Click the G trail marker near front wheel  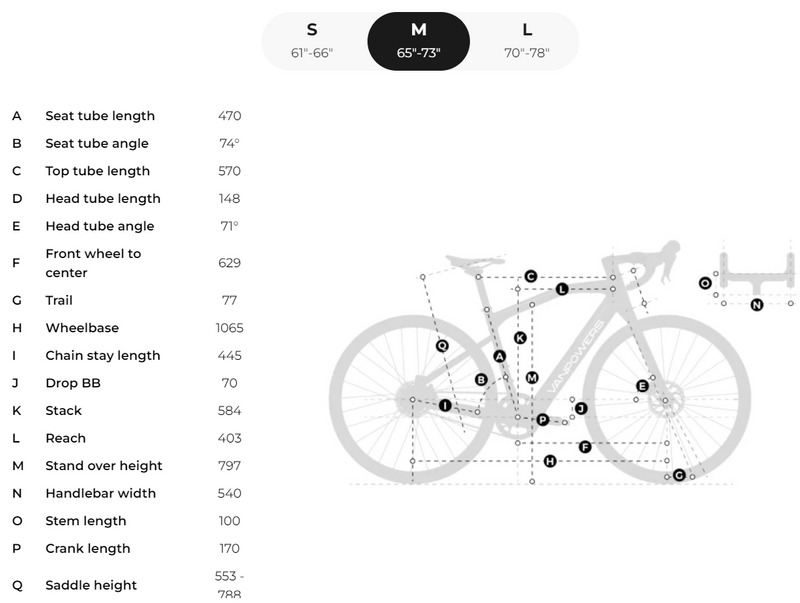pos(679,475)
